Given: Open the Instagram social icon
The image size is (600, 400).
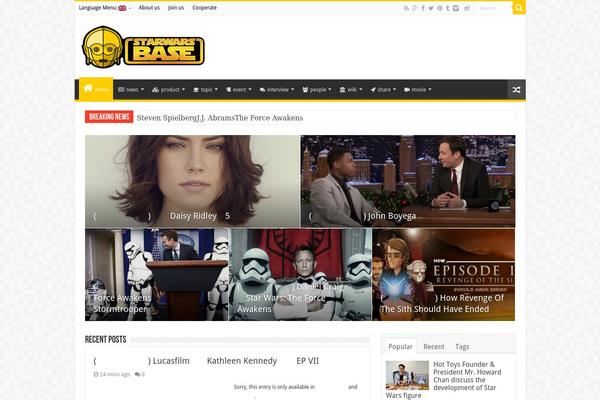Looking at the screenshot, I should click(x=456, y=8).
